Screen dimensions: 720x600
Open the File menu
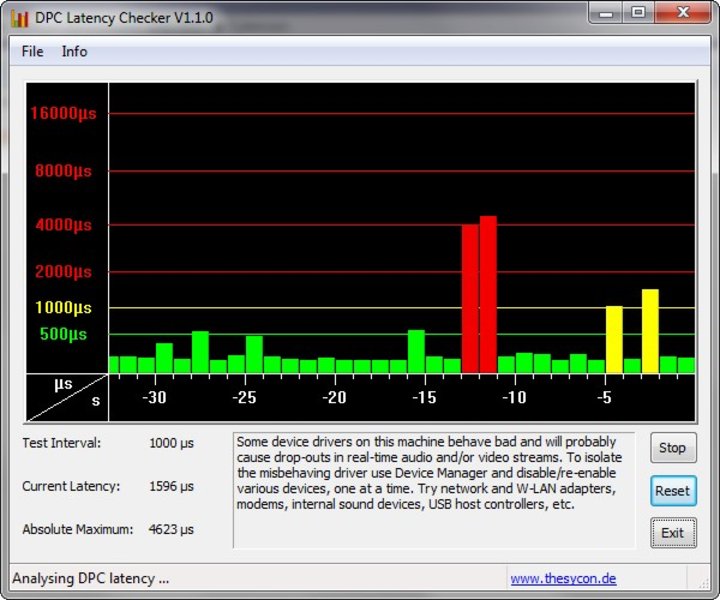[x=33, y=51]
